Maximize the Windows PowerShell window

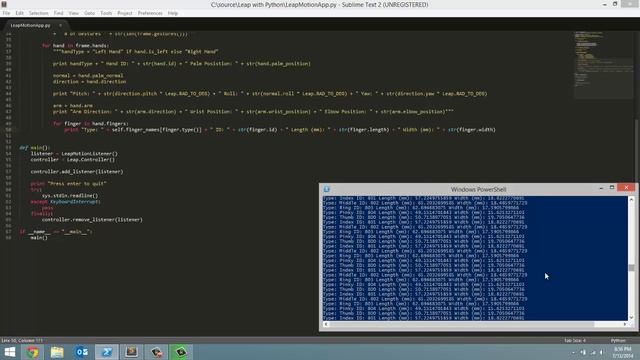click(612, 188)
